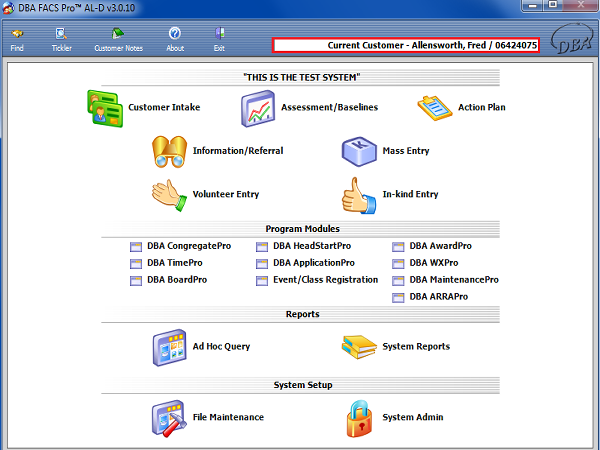Open the Volunteer Entry hand icon

point(168,194)
